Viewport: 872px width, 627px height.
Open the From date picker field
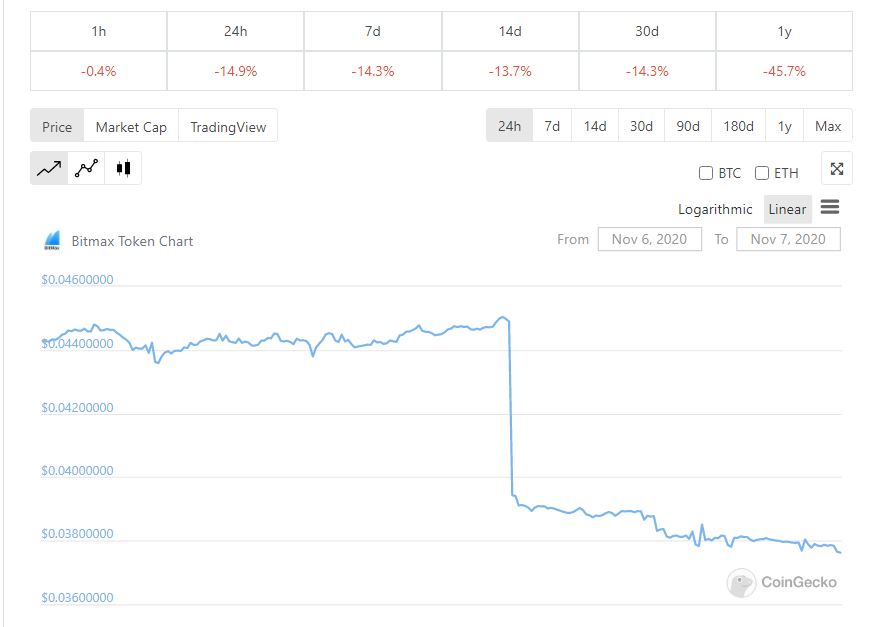click(650, 239)
